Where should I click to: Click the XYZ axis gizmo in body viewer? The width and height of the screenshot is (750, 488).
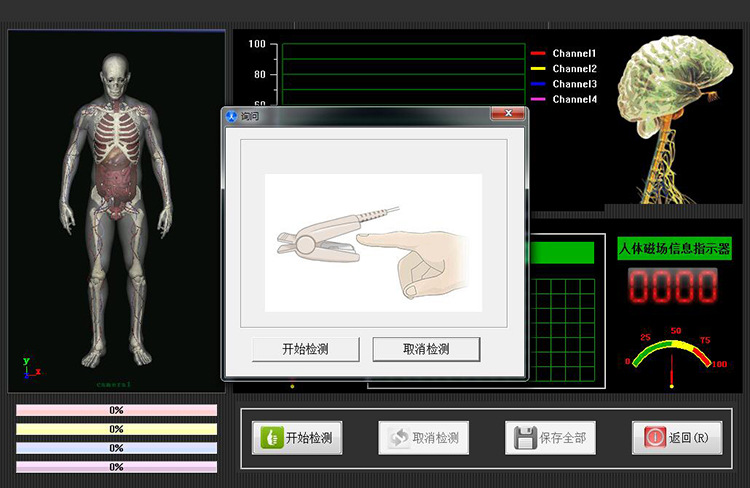pos(30,368)
